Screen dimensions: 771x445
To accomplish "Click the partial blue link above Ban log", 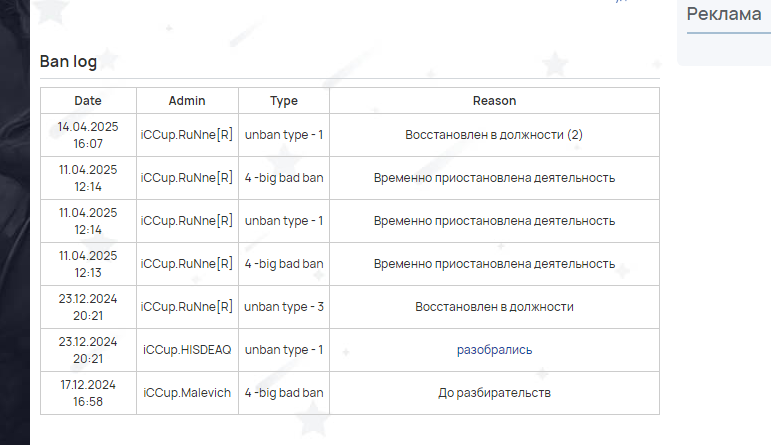I will pos(622,1).
